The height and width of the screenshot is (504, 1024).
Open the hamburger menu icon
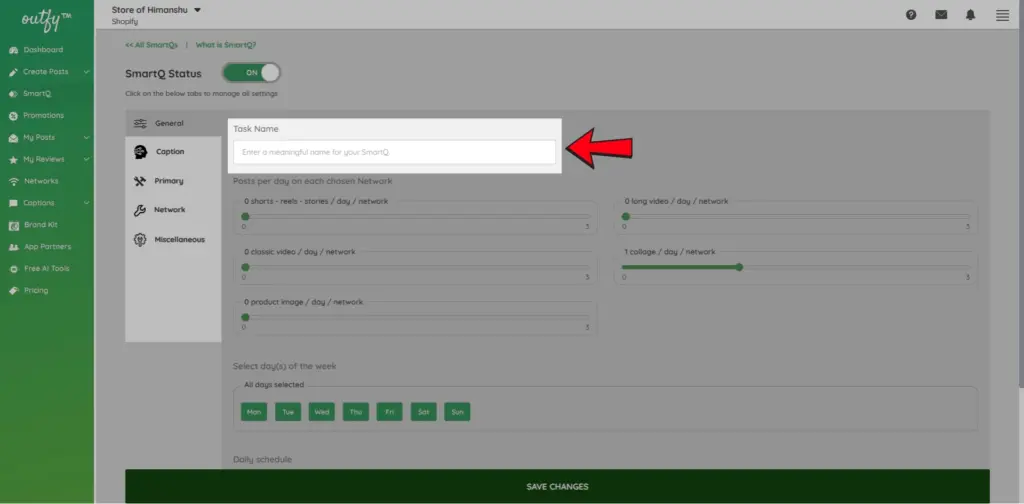click(1002, 15)
